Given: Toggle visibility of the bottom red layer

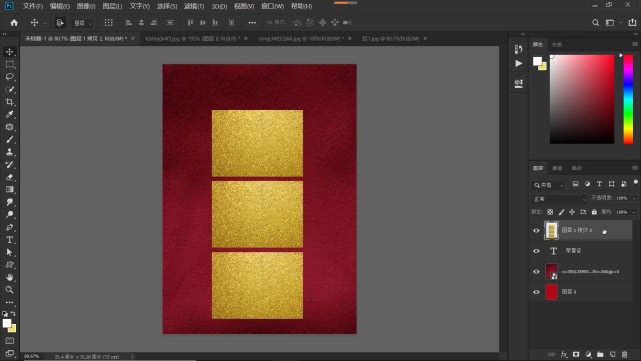Looking at the screenshot, I should tap(536, 292).
